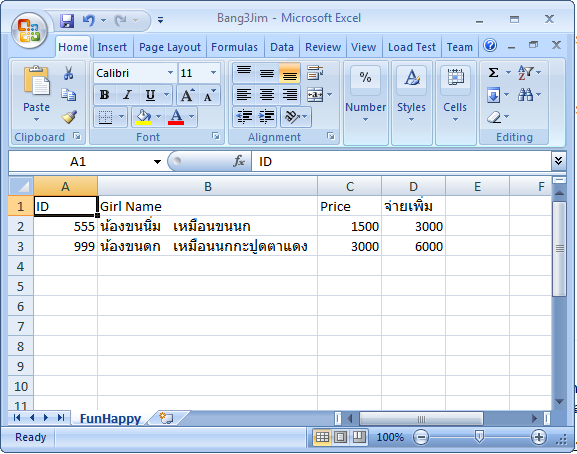This screenshot has width=577, height=454.
Task: Toggle Bold formatting
Action: 105,95
